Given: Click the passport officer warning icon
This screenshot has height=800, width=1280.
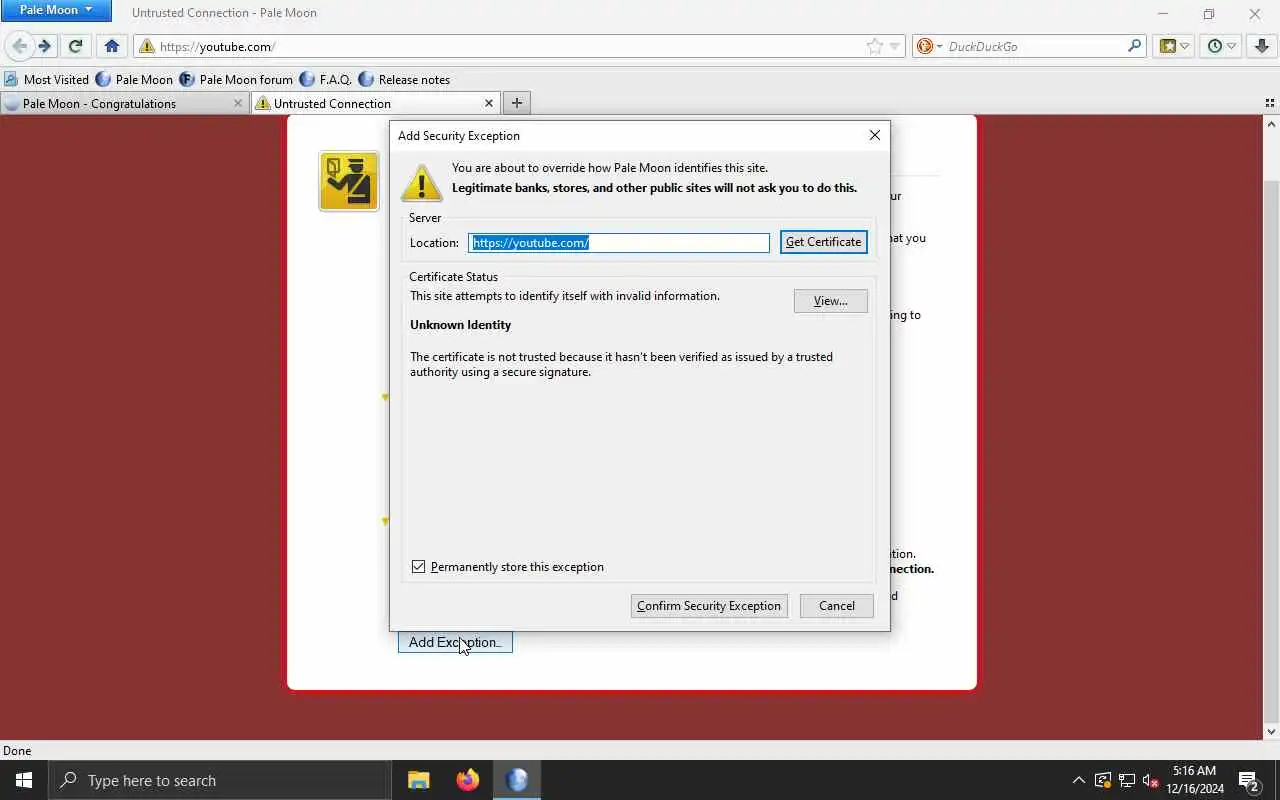Looking at the screenshot, I should click(349, 181).
